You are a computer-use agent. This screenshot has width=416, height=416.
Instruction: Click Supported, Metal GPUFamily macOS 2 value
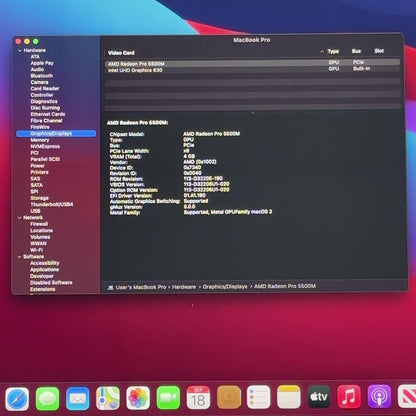point(228,212)
